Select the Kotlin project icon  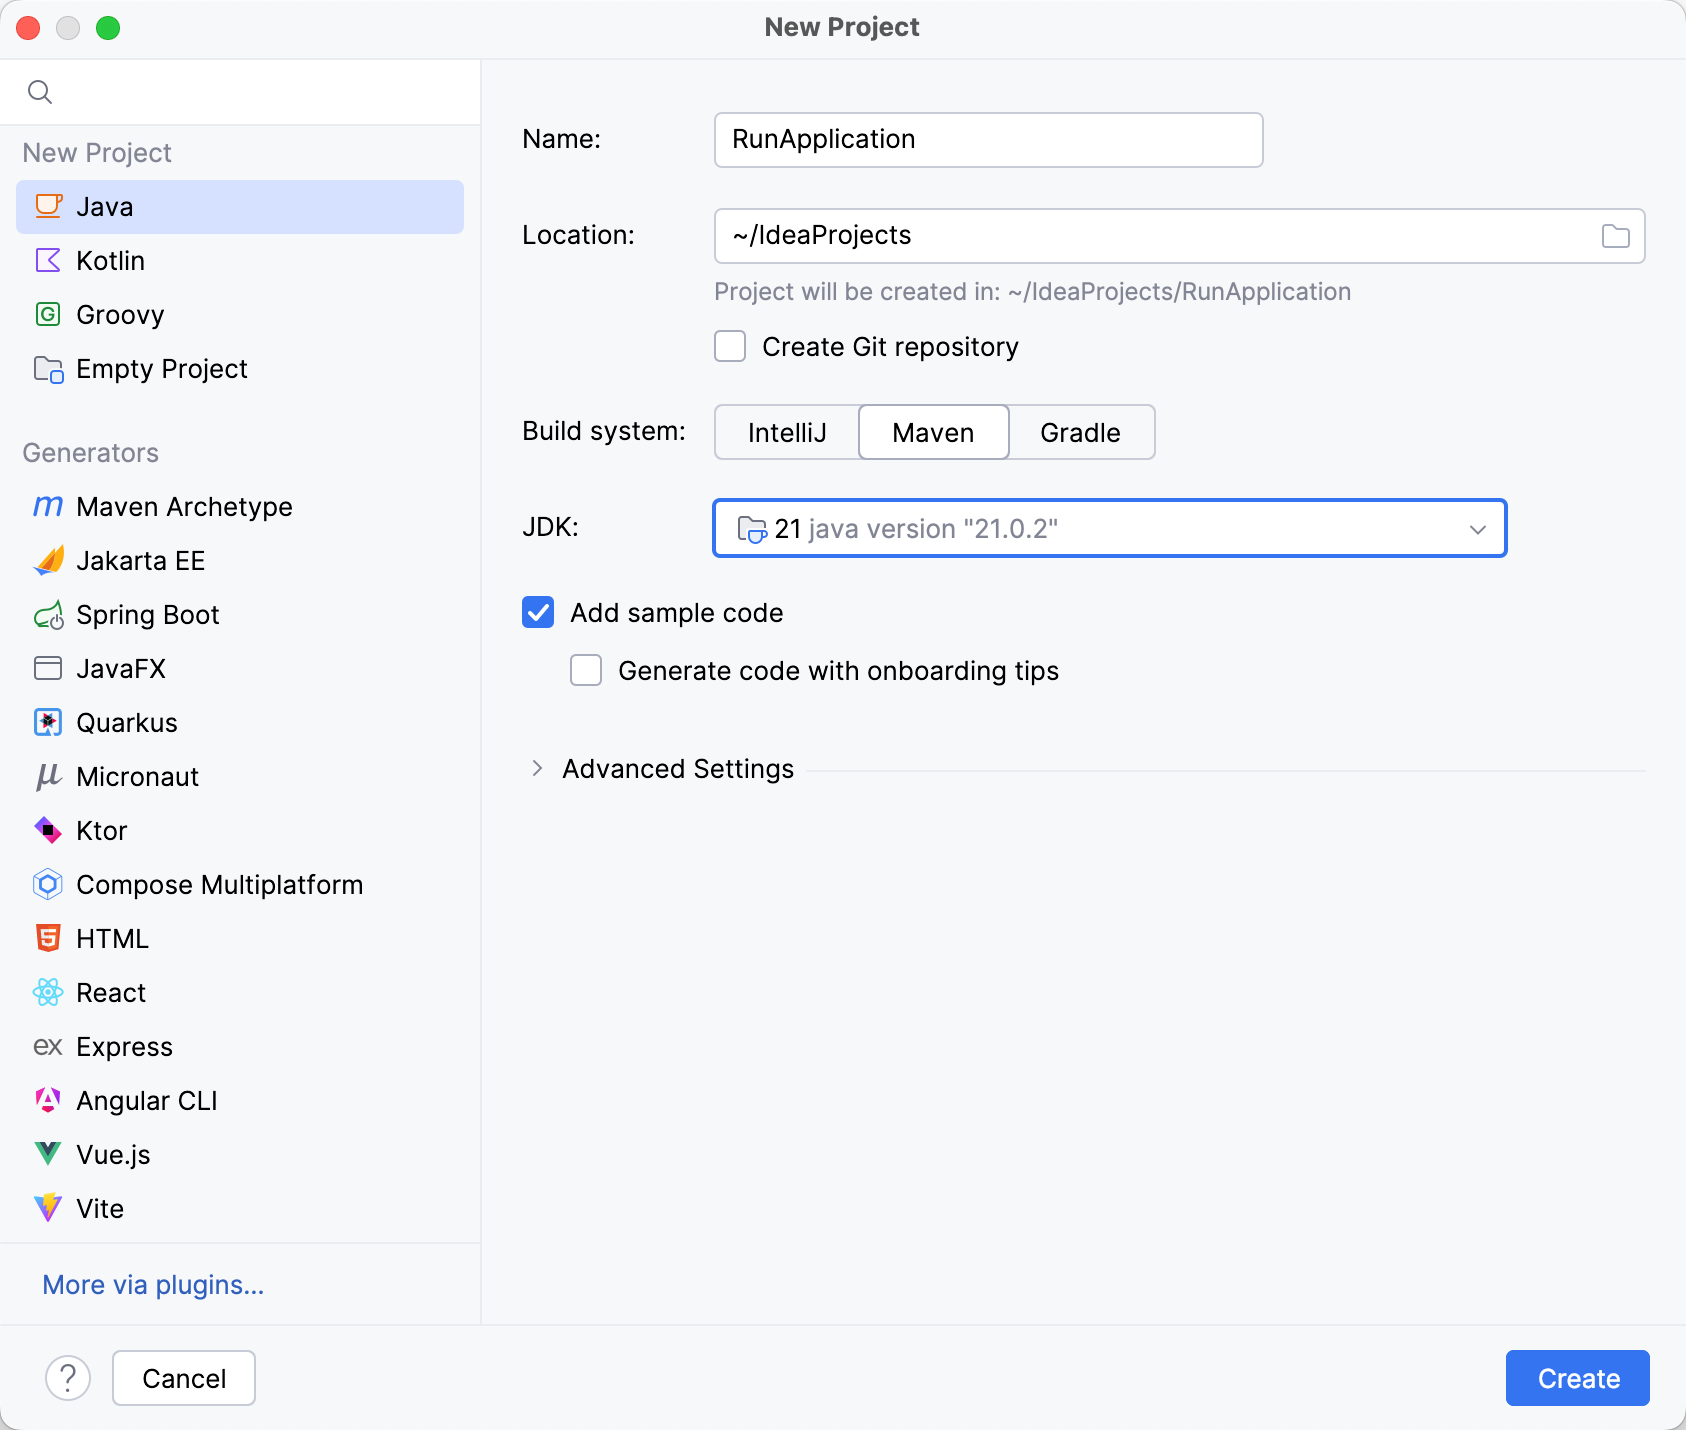point(48,261)
